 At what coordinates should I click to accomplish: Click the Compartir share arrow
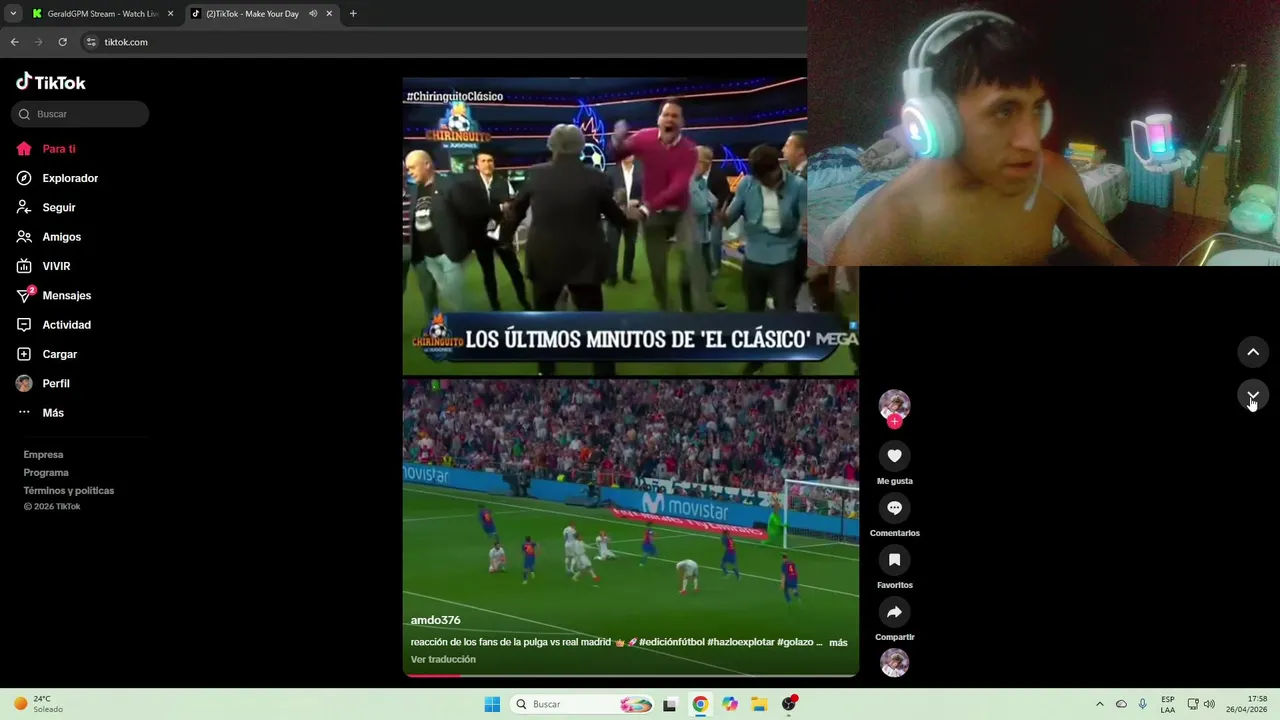[894, 612]
